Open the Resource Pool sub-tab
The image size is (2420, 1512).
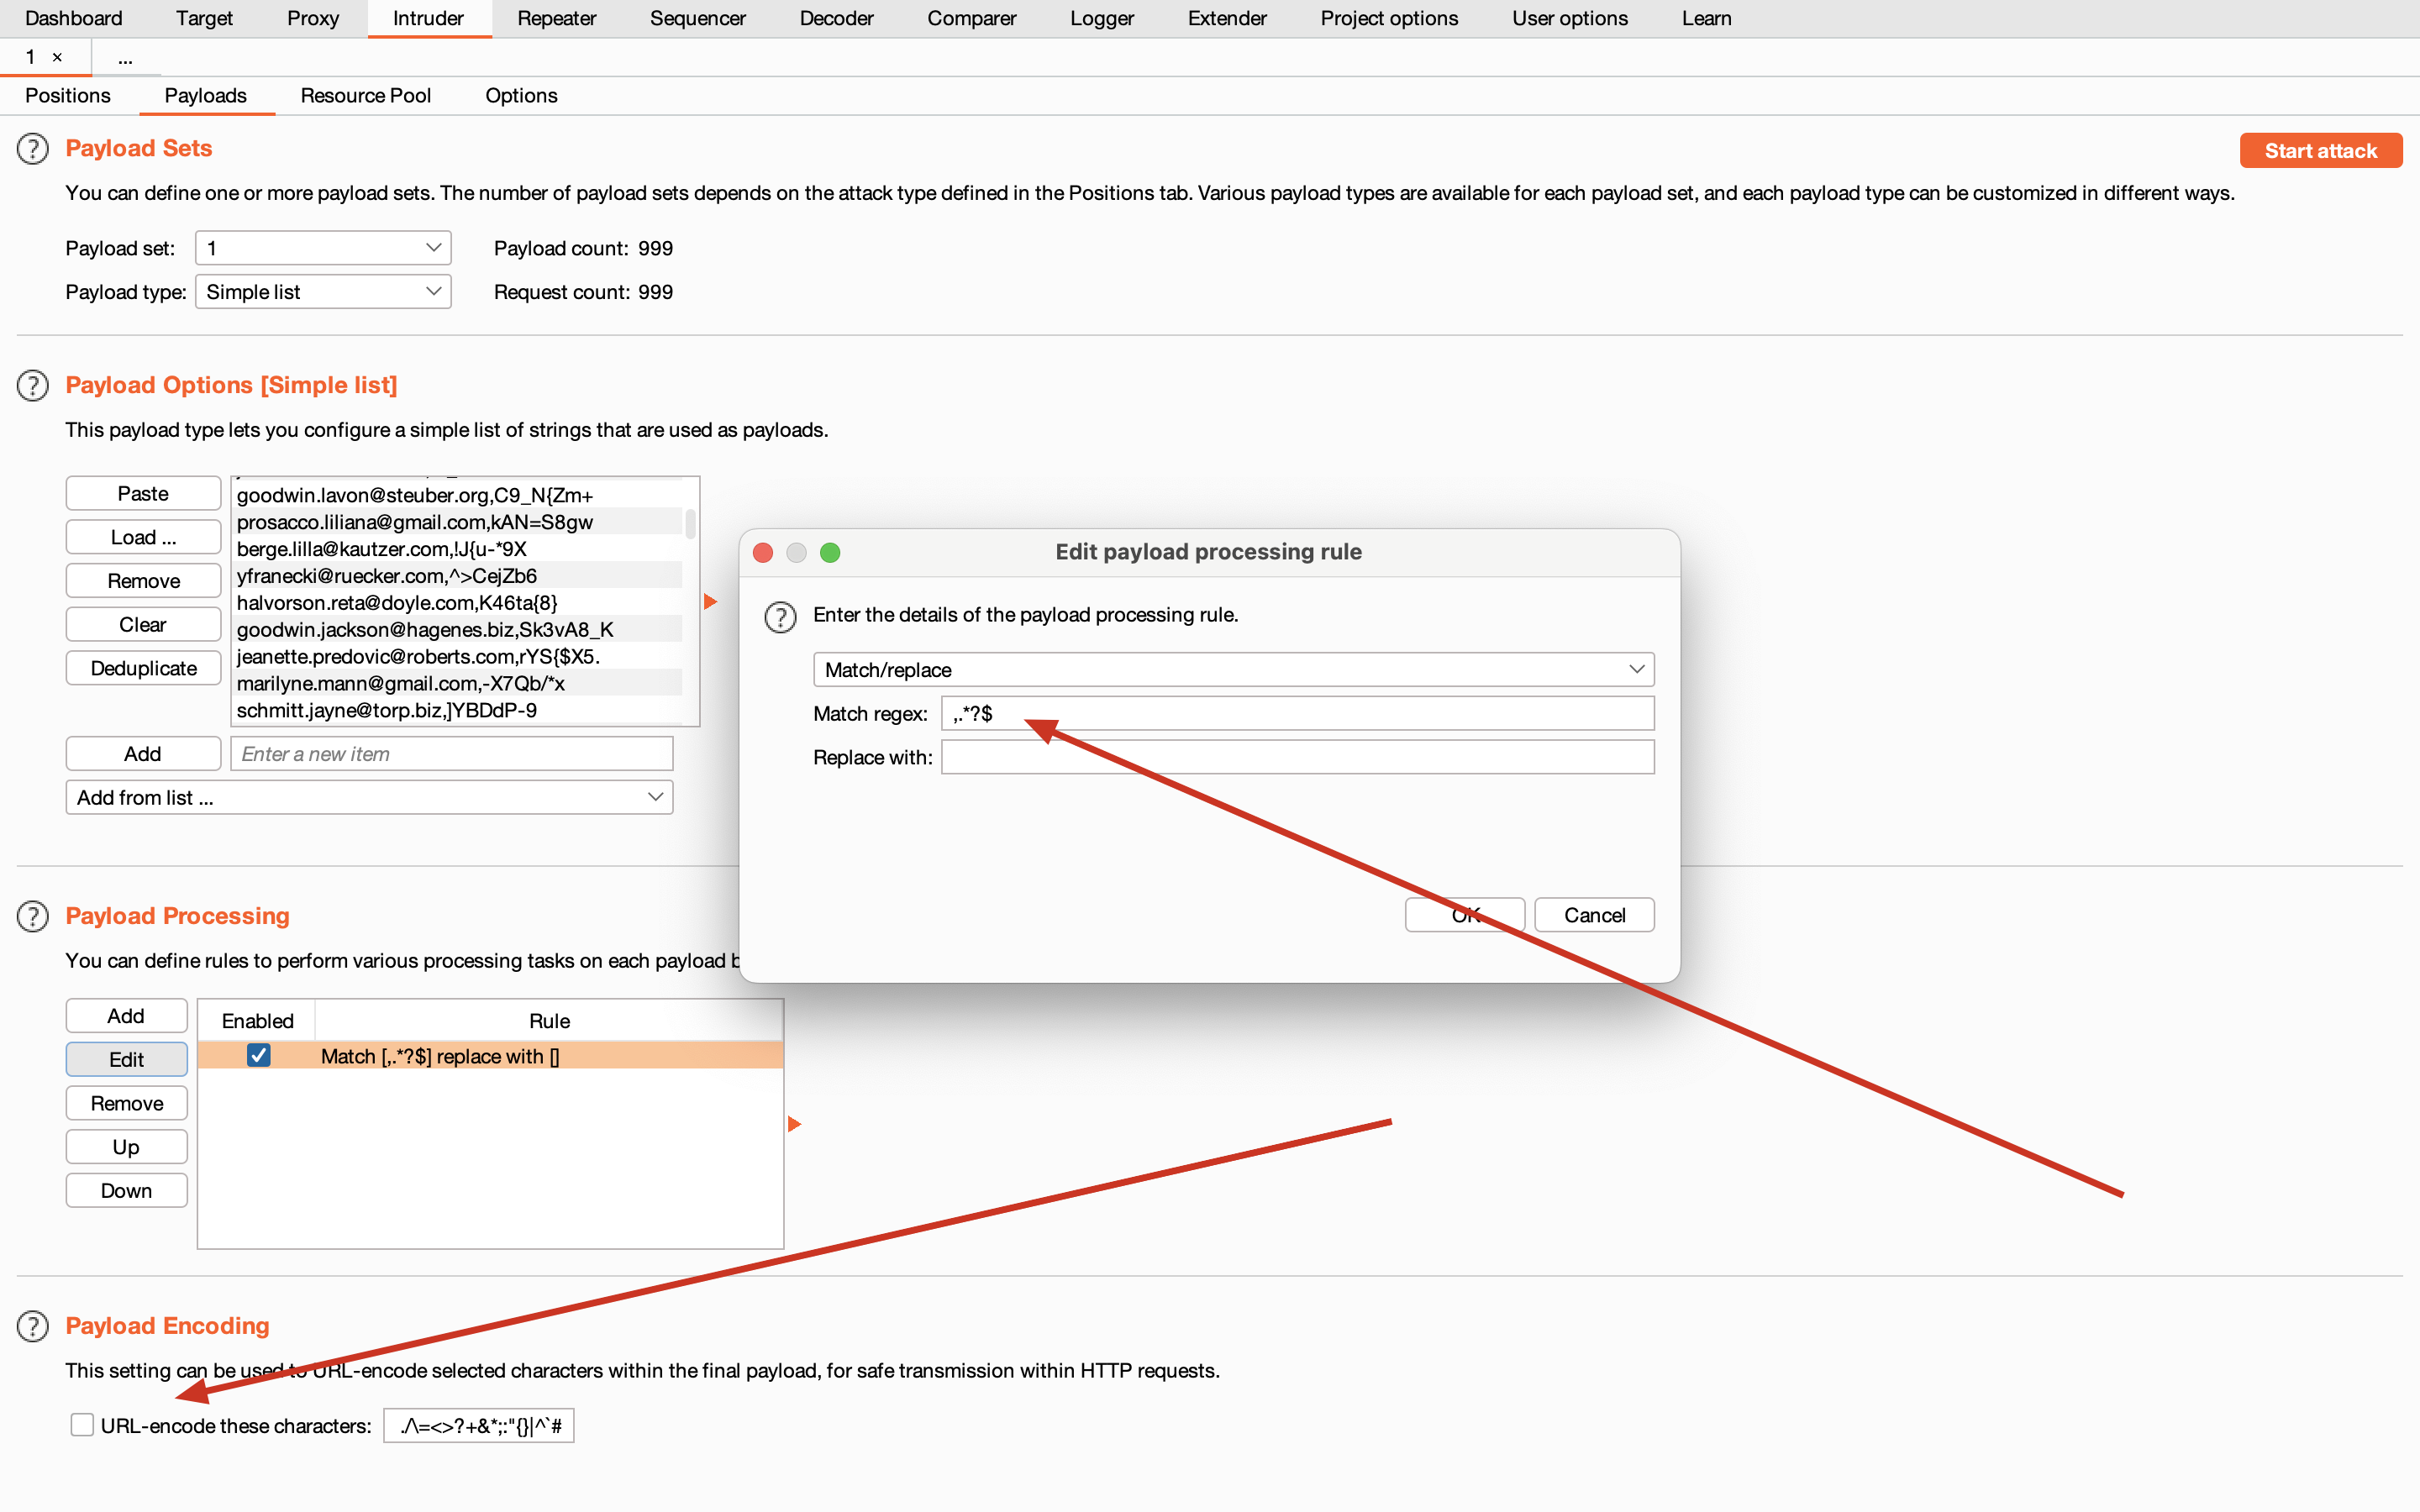(366, 95)
